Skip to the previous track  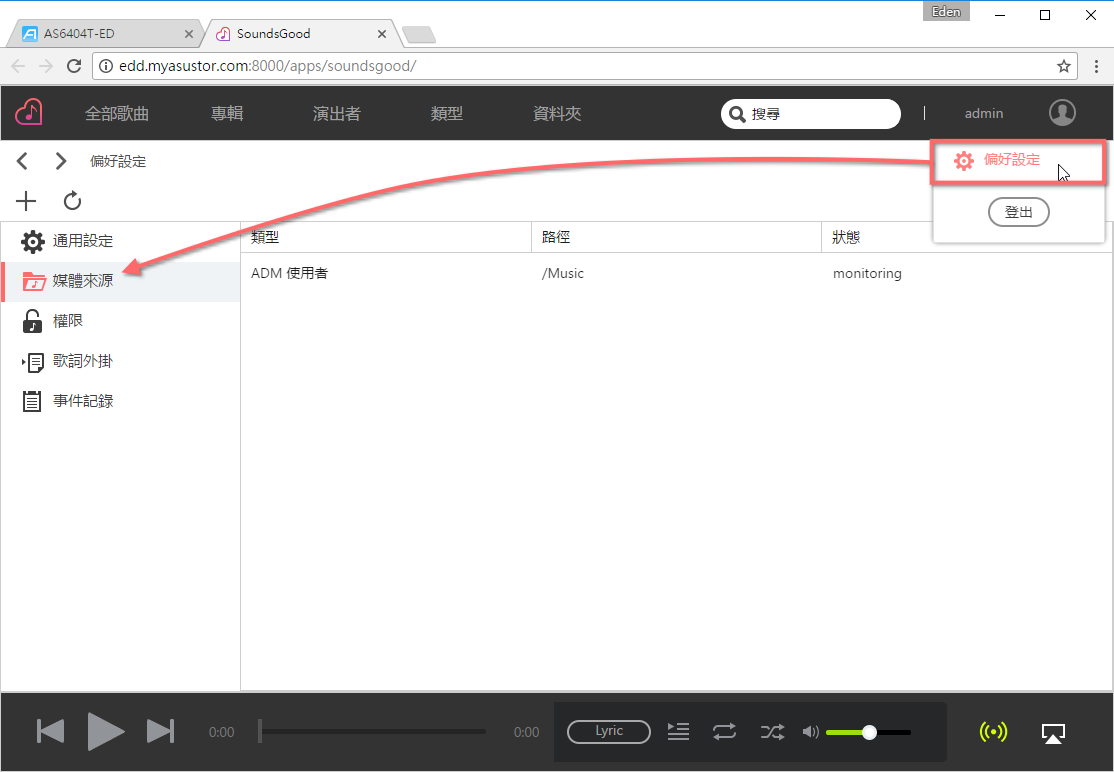click(x=50, y=732)
